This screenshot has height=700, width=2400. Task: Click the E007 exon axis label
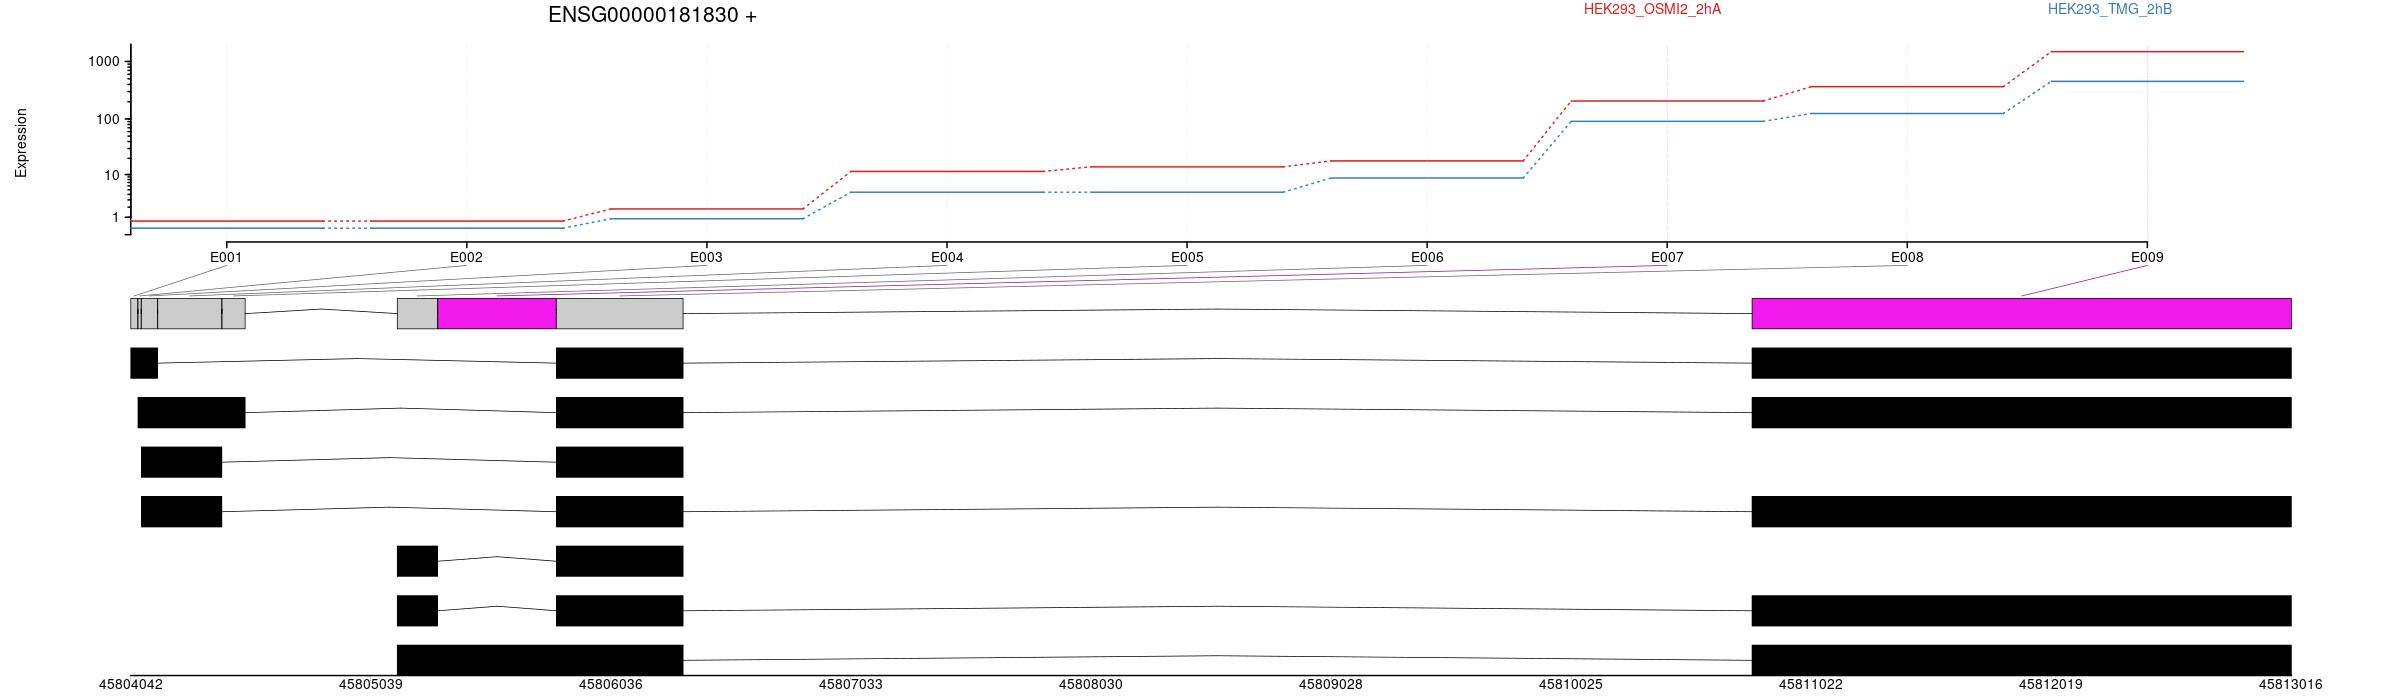(1667, 257)
